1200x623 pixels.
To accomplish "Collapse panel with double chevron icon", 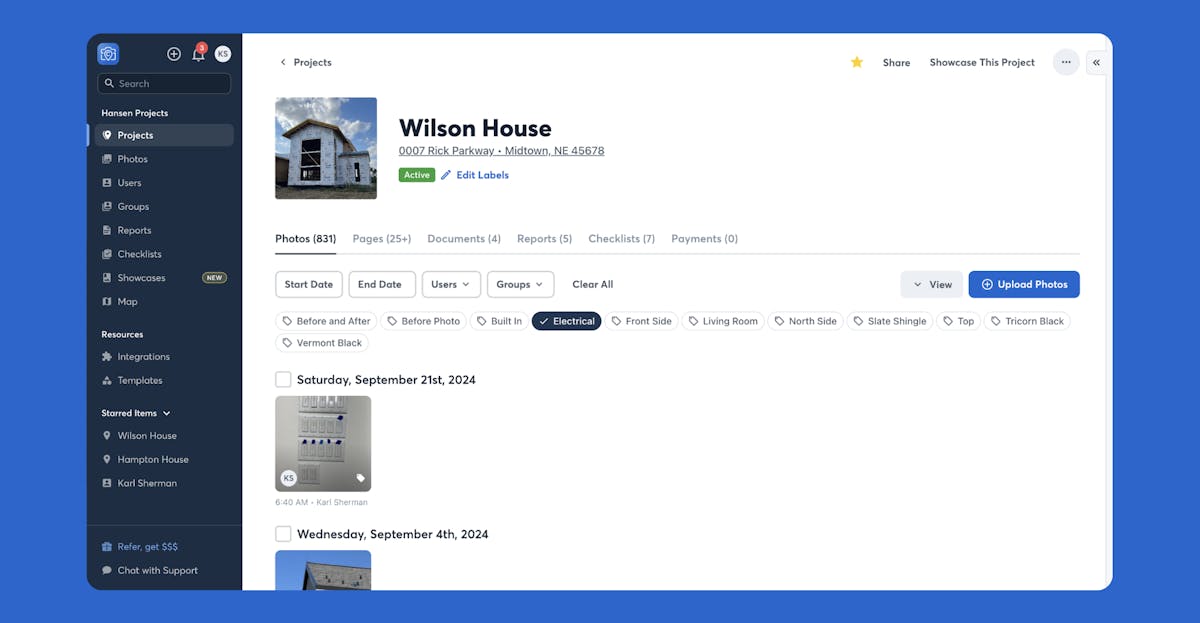I will coord(1096,62).
